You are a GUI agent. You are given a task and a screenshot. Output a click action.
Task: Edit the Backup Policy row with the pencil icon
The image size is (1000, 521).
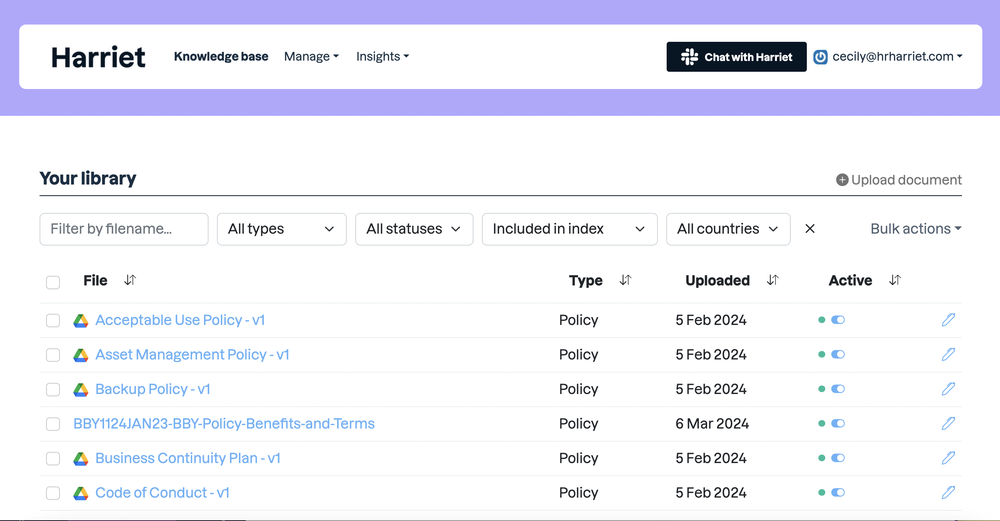(x=948, y=389)
